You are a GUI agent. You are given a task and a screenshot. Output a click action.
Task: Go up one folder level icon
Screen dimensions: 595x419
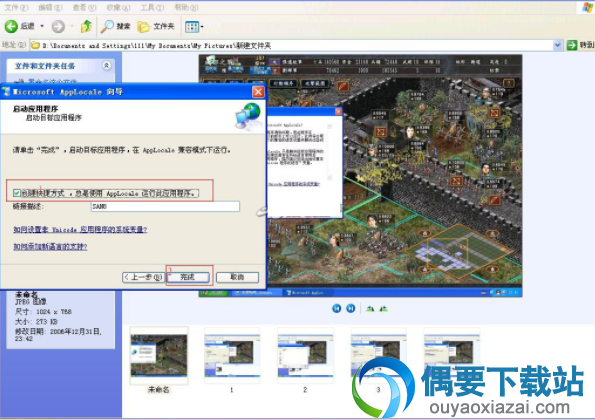pos(87,26)
